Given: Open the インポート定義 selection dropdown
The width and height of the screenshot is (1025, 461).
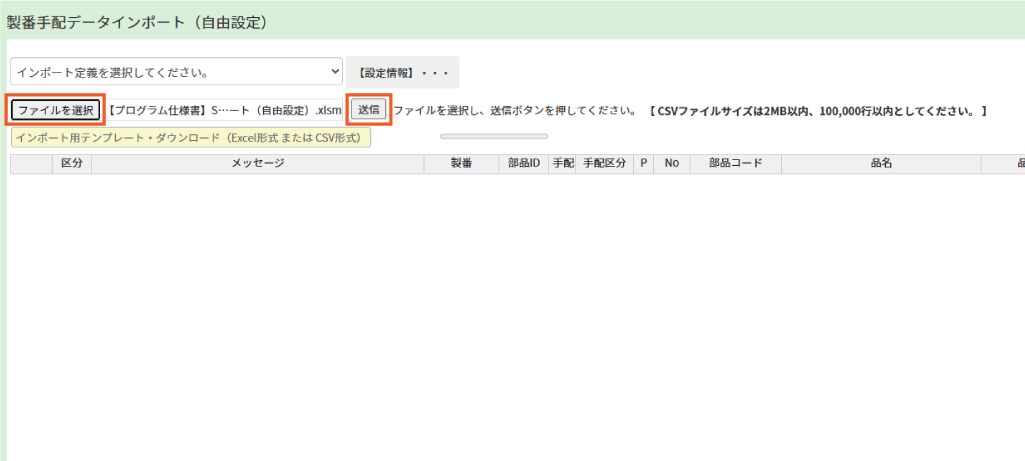Looking at the screenshot, I should click(176, 72).
